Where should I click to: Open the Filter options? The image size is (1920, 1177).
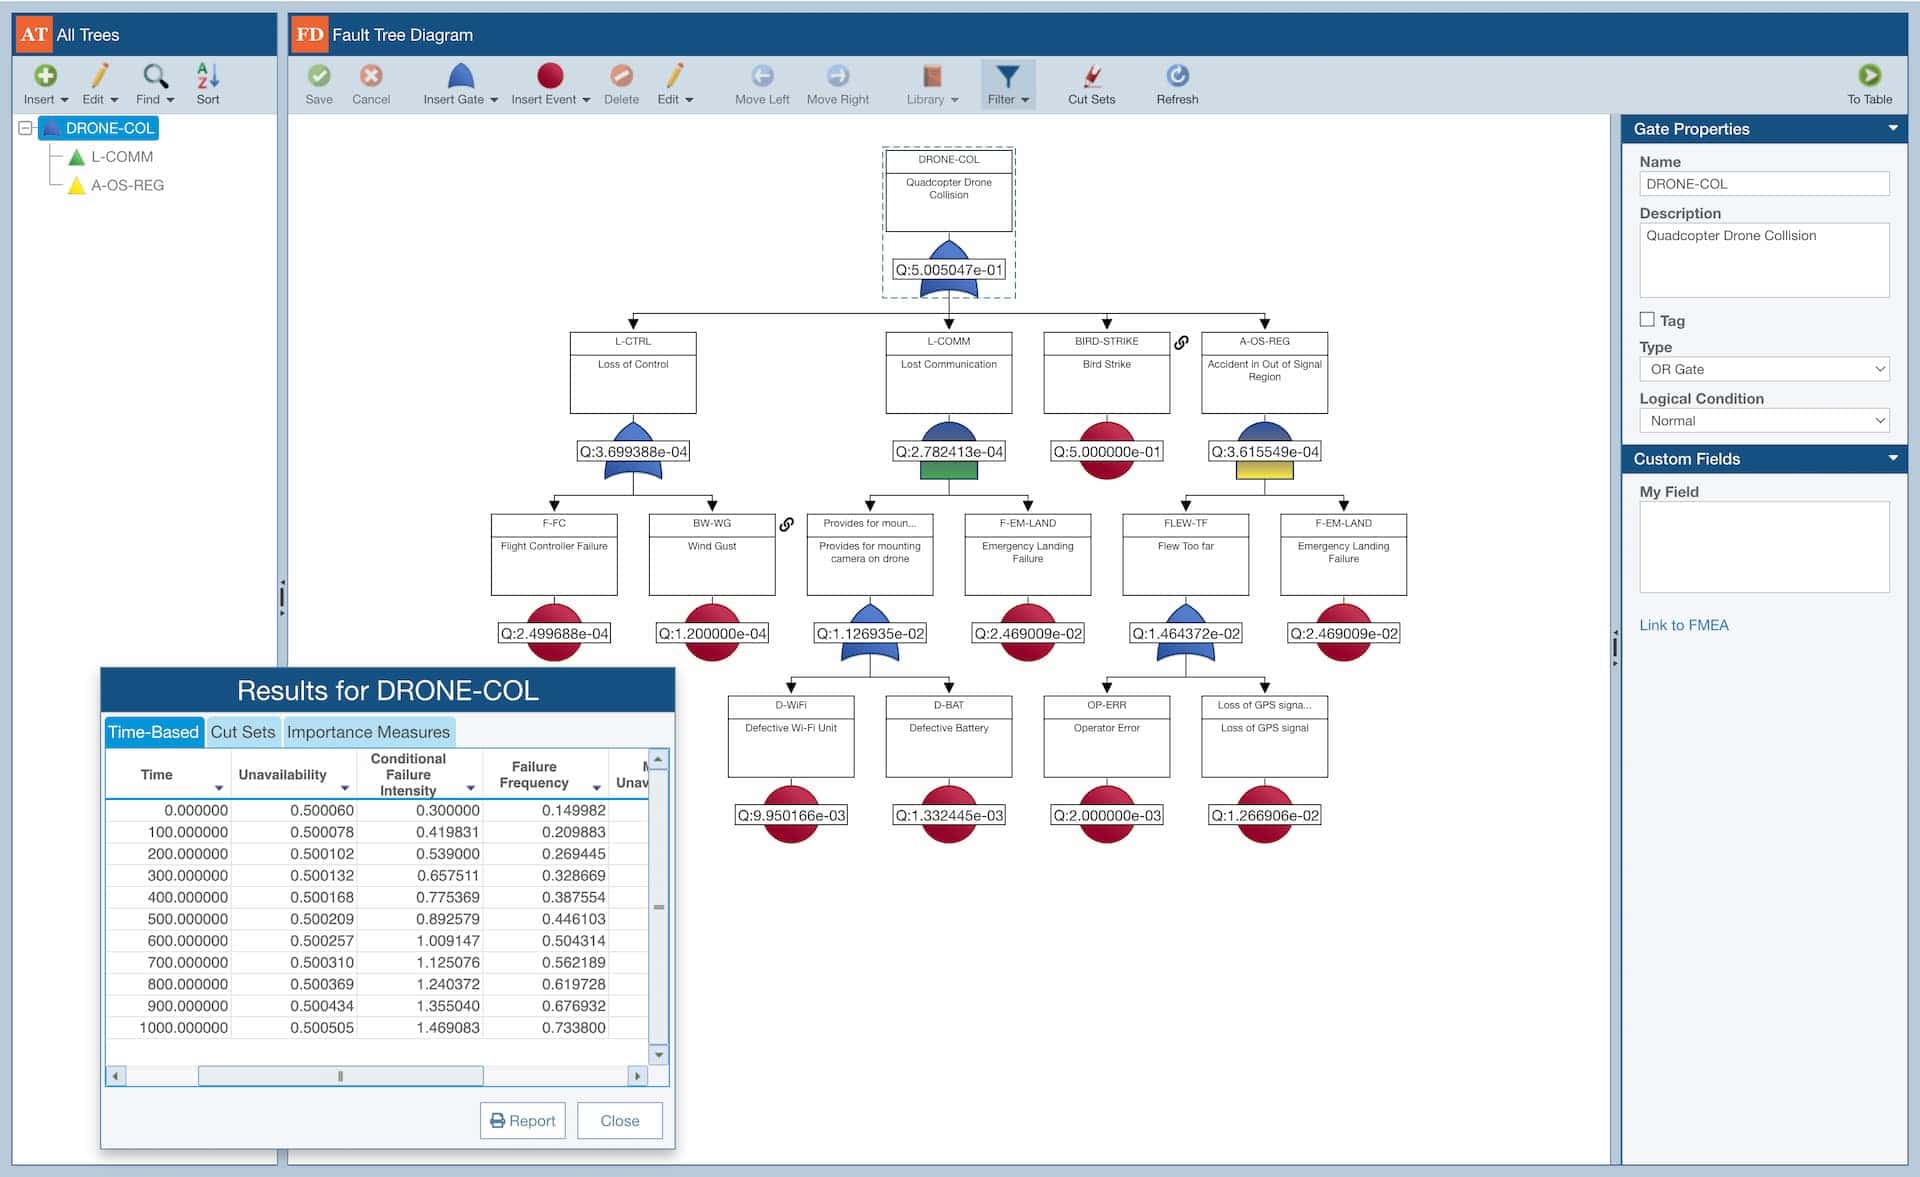[x=1007, y=84]
